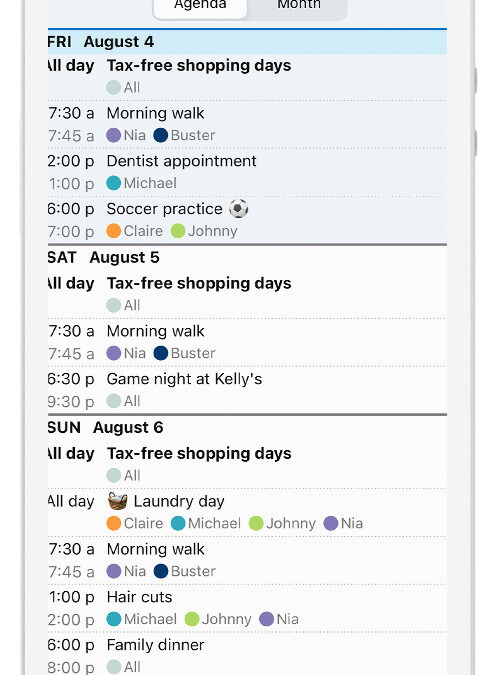Click Johnny's green dot on Soccer practice

[178, 231]
